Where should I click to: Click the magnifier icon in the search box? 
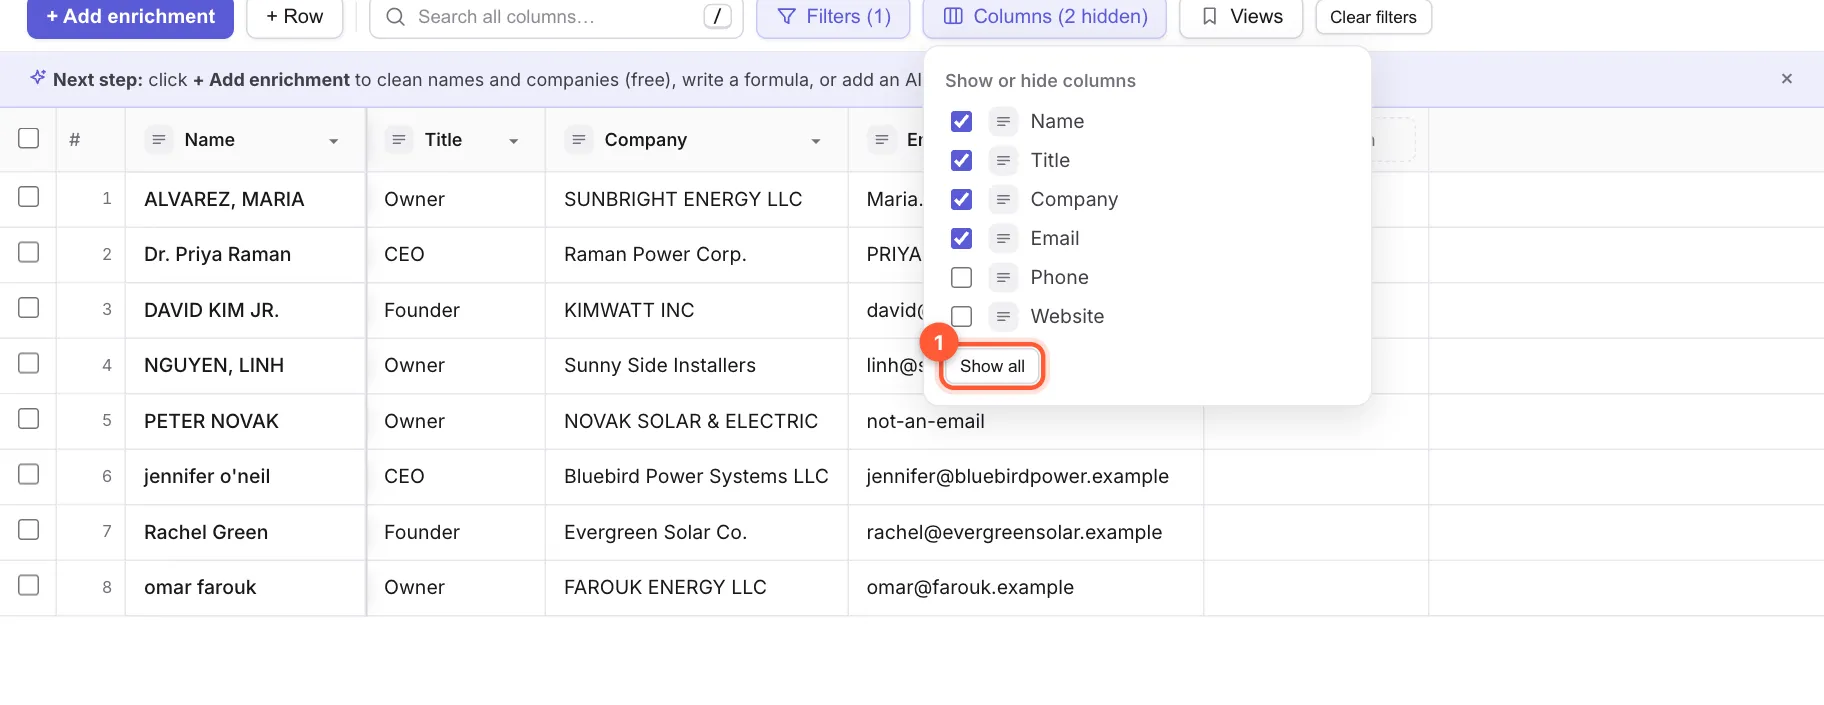[395, 17]
